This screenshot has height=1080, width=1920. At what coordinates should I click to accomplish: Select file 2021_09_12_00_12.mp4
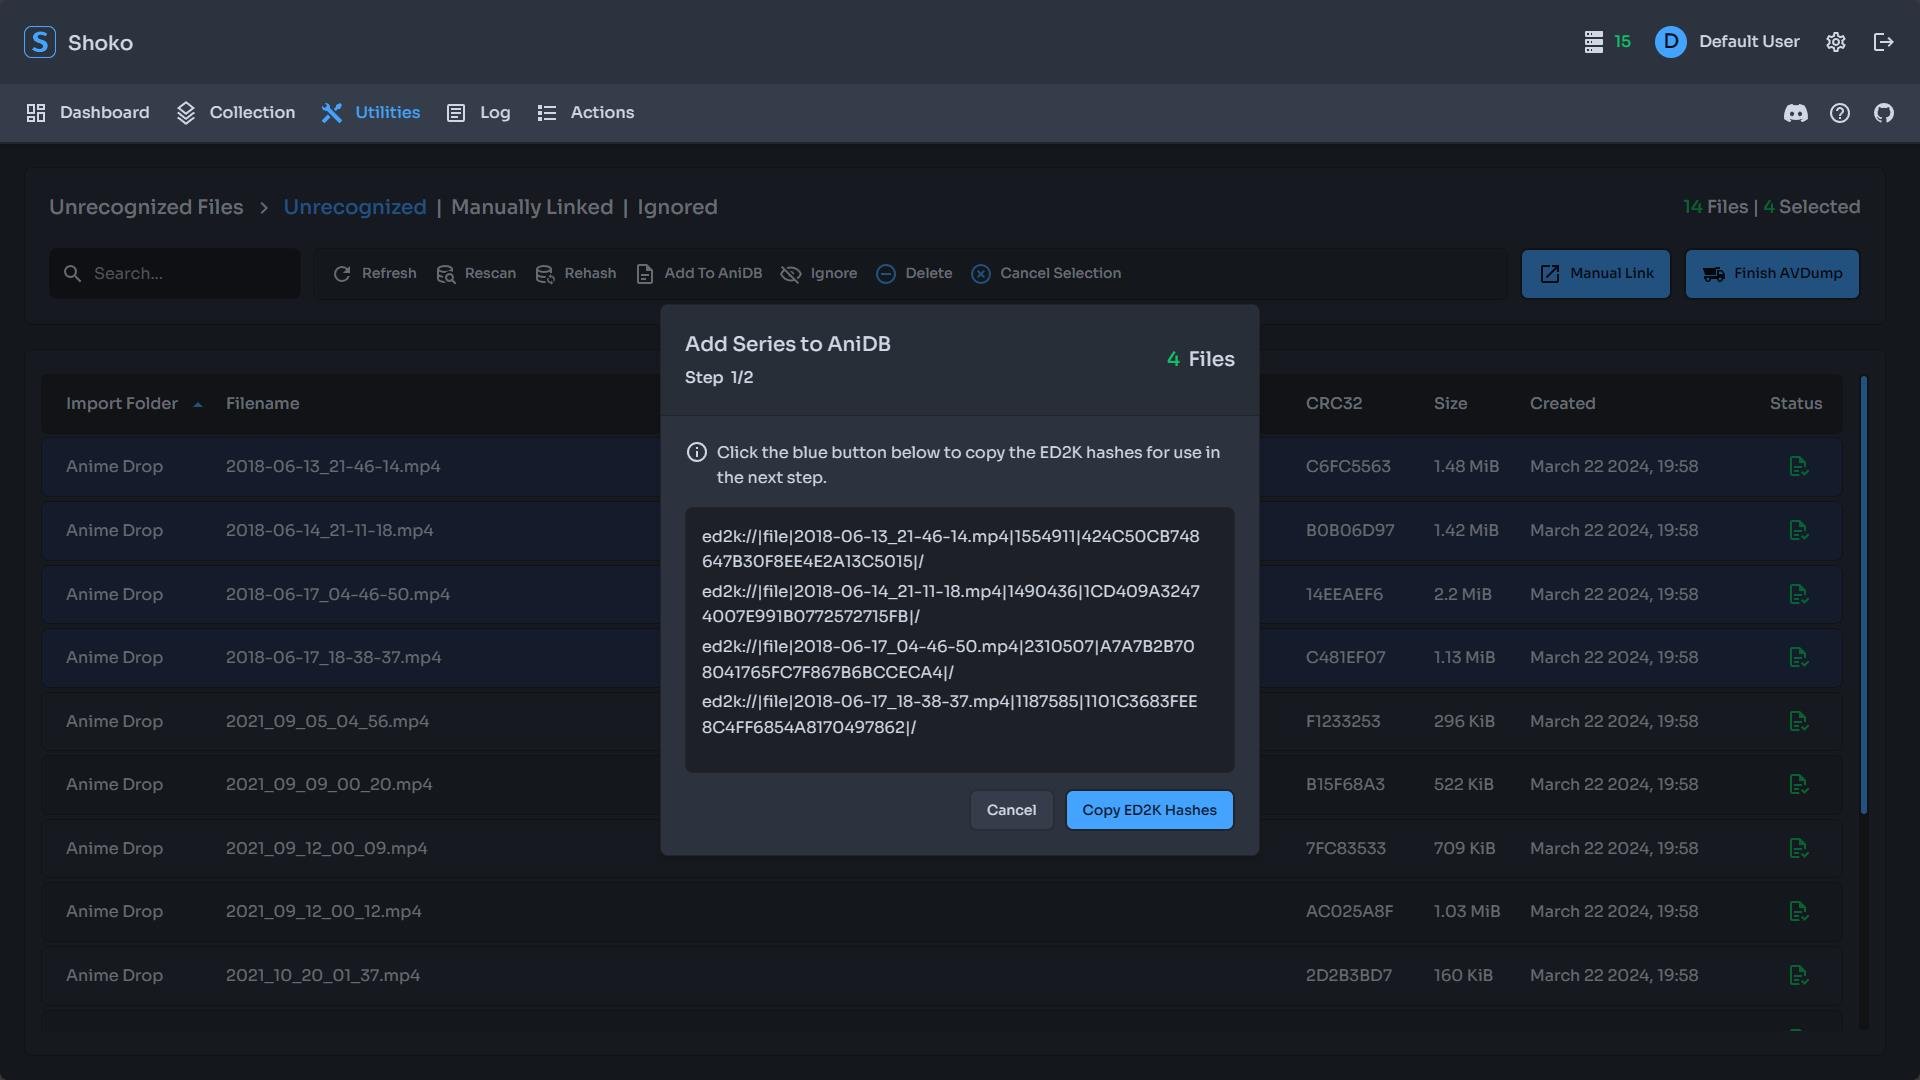pos(323,912)
